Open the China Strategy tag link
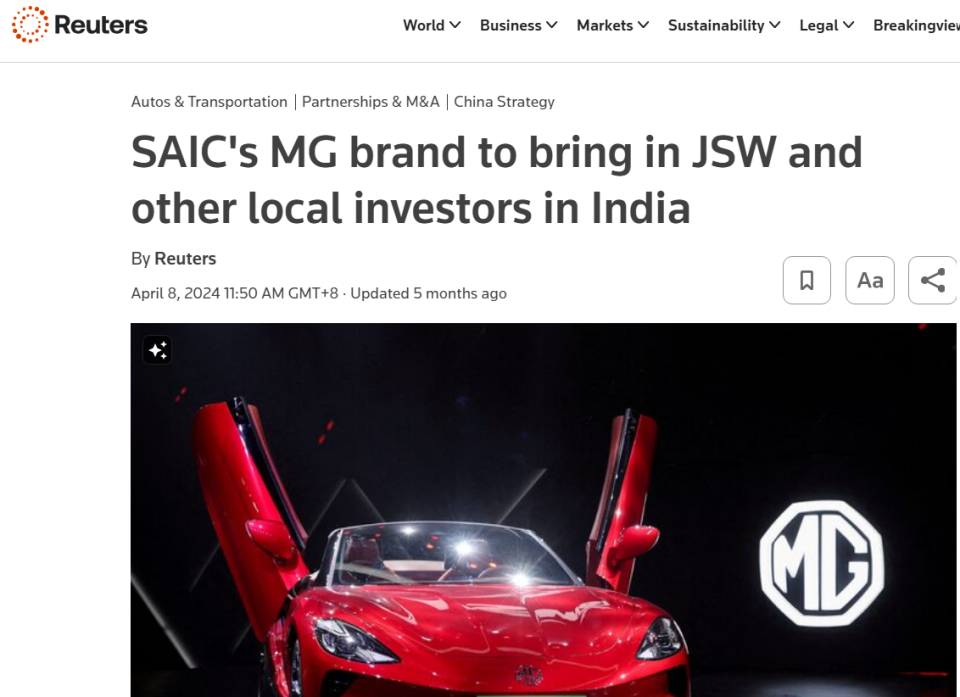The image size is (960, 697). click(x=504, y=102)
